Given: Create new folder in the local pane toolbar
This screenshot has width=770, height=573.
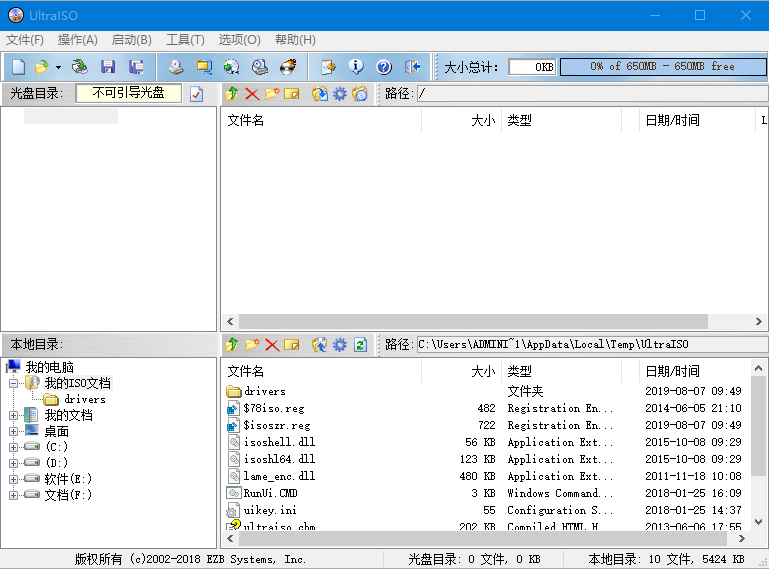Looking at the screenshot, I should [x=252, y=345].
